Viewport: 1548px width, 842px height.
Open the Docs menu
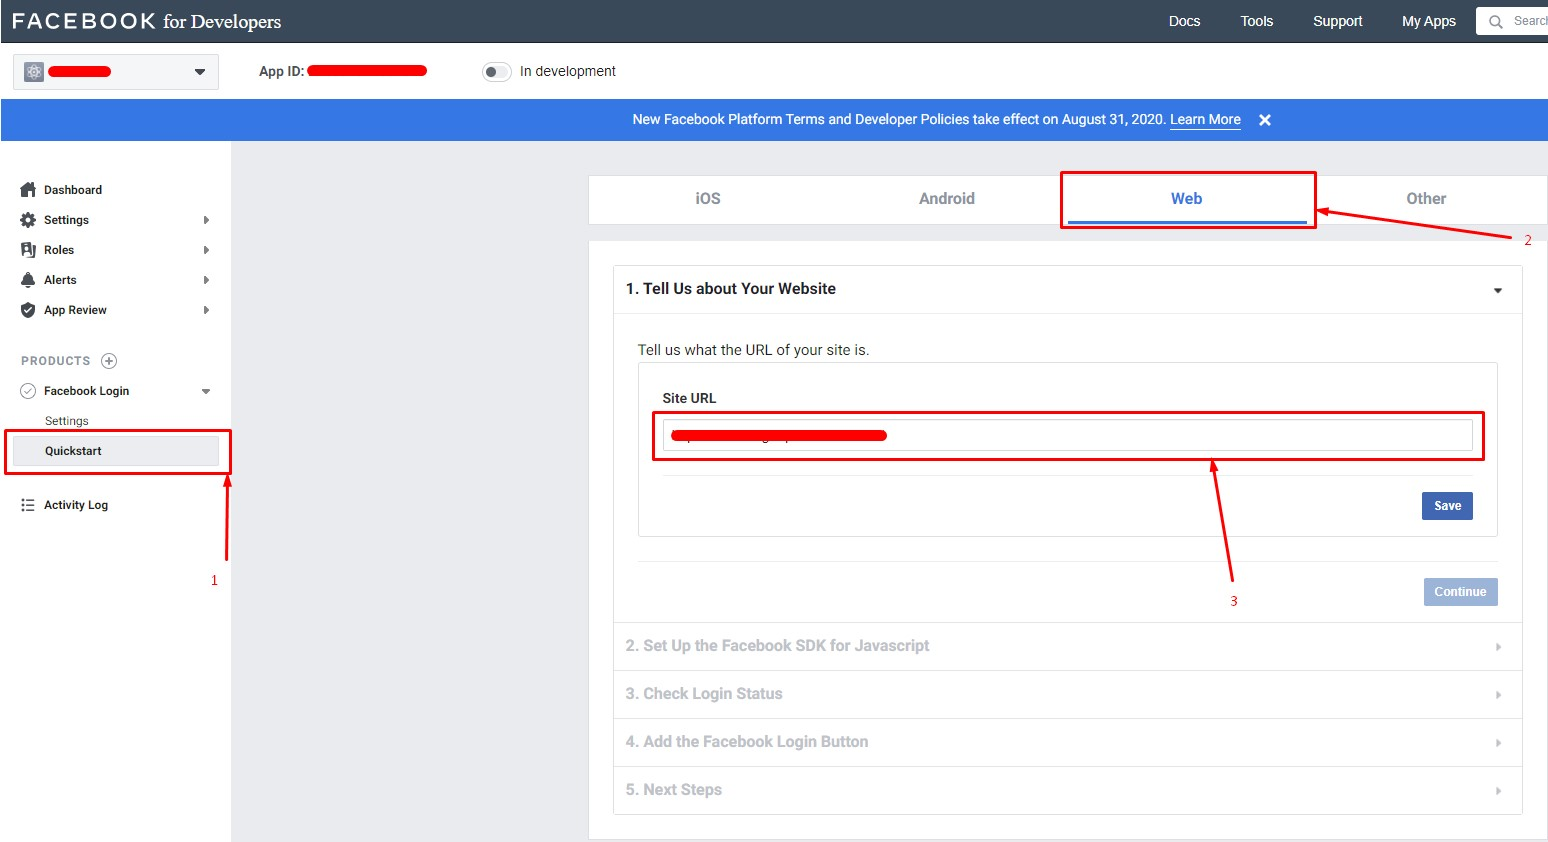click(1184, 21)
